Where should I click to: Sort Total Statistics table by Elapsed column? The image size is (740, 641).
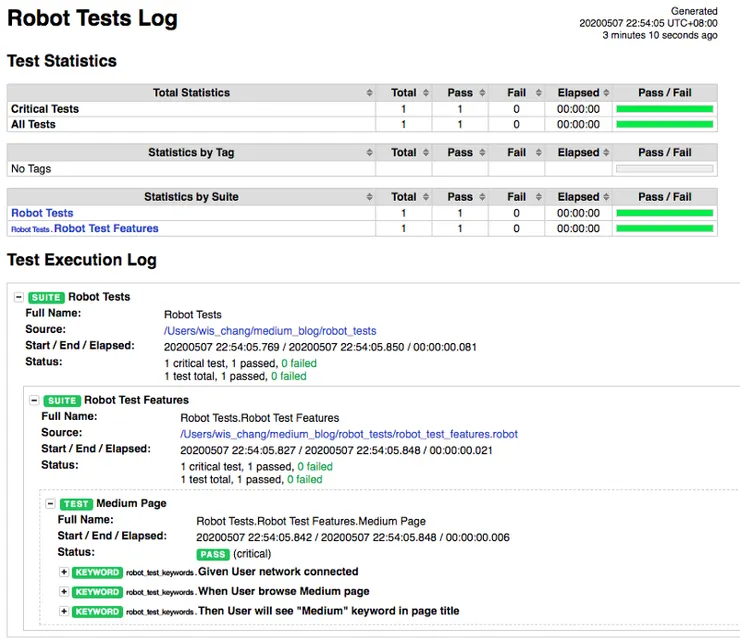(x=578, y=93)
